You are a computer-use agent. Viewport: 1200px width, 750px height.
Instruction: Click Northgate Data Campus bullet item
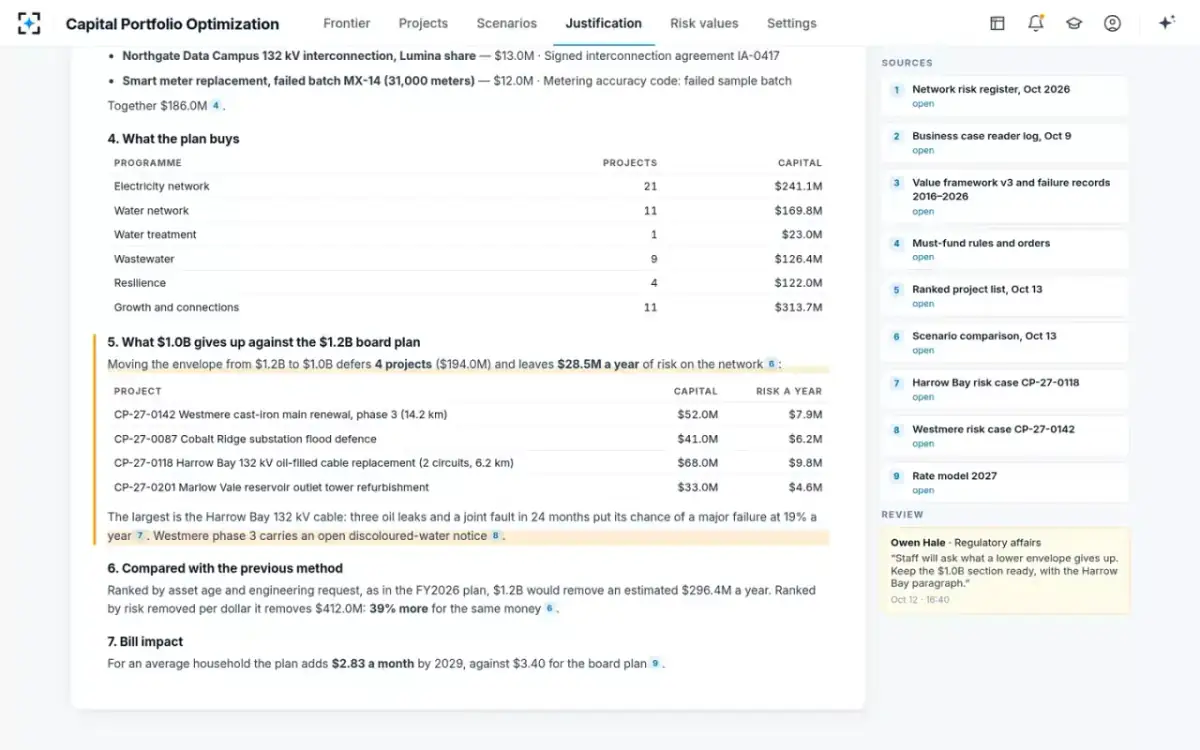click(451, 56)
